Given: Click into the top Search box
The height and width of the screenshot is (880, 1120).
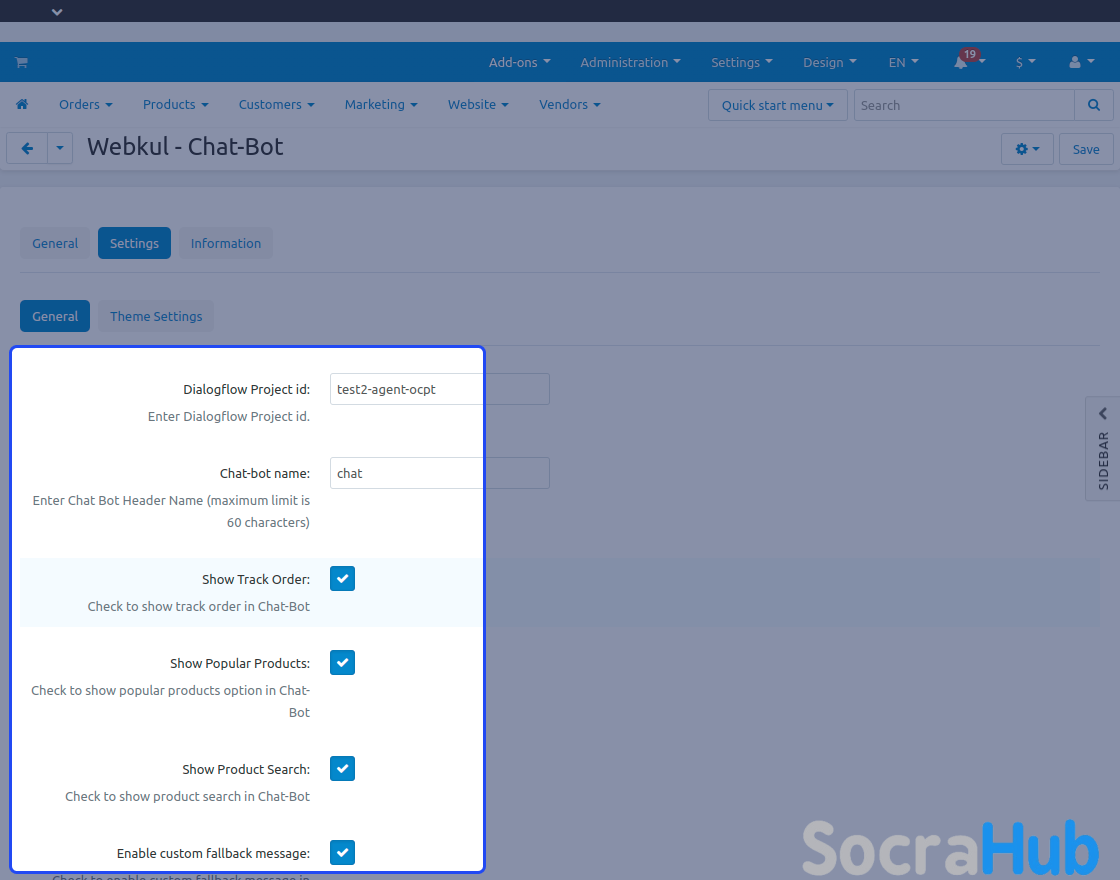Looking at the screenshot, I should (x=964, y=105).
